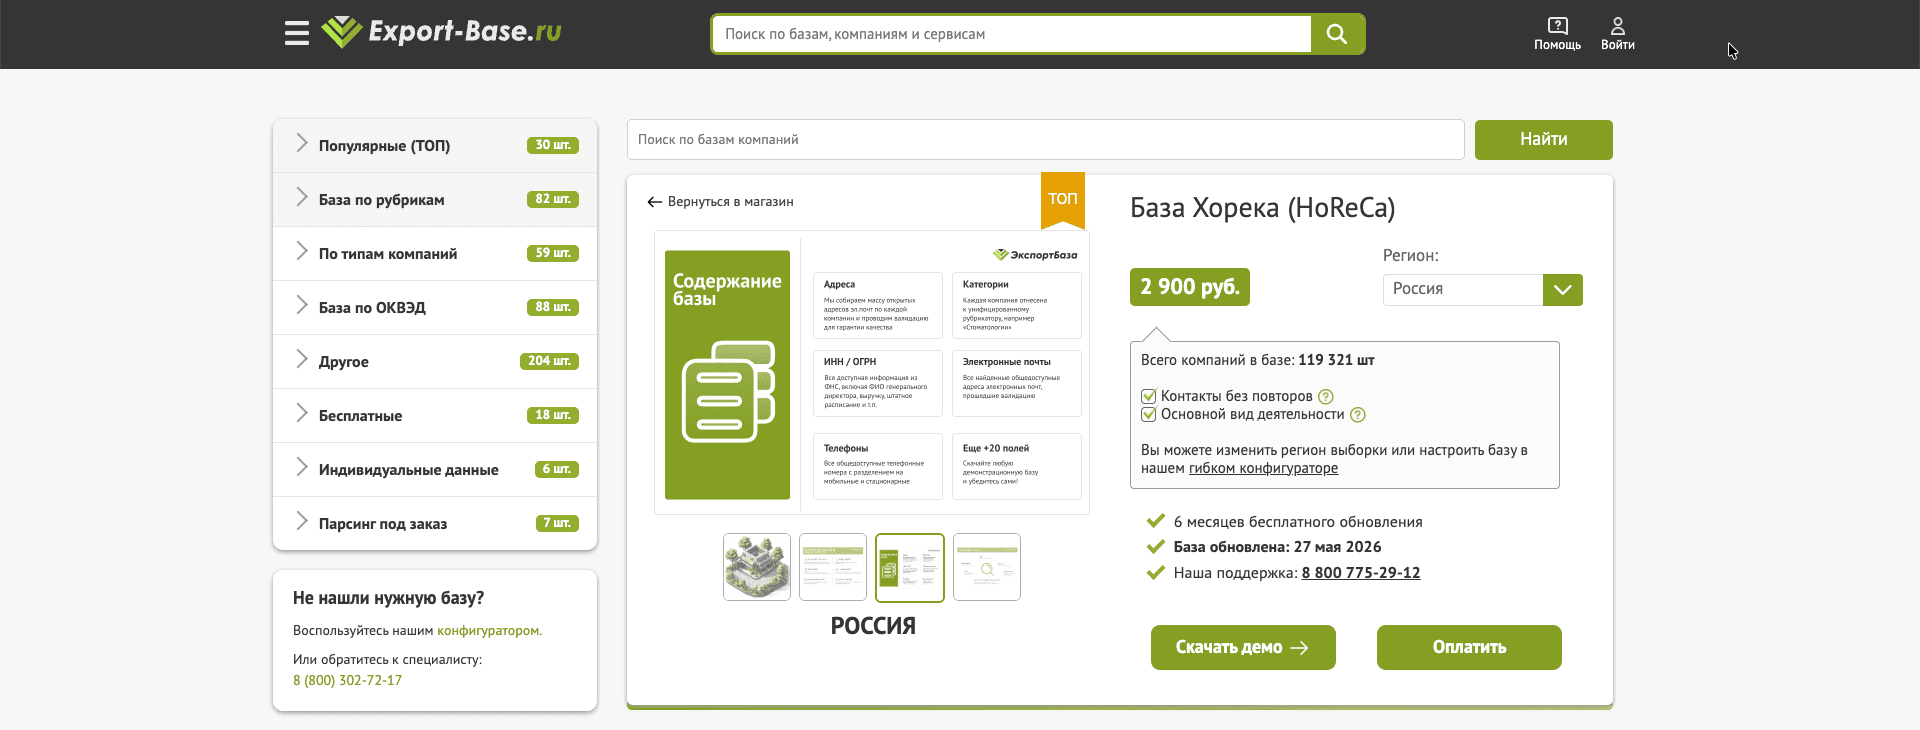Expand Бесплатные category chevron
Screen dimensions: 1920x730
[301, 414]
